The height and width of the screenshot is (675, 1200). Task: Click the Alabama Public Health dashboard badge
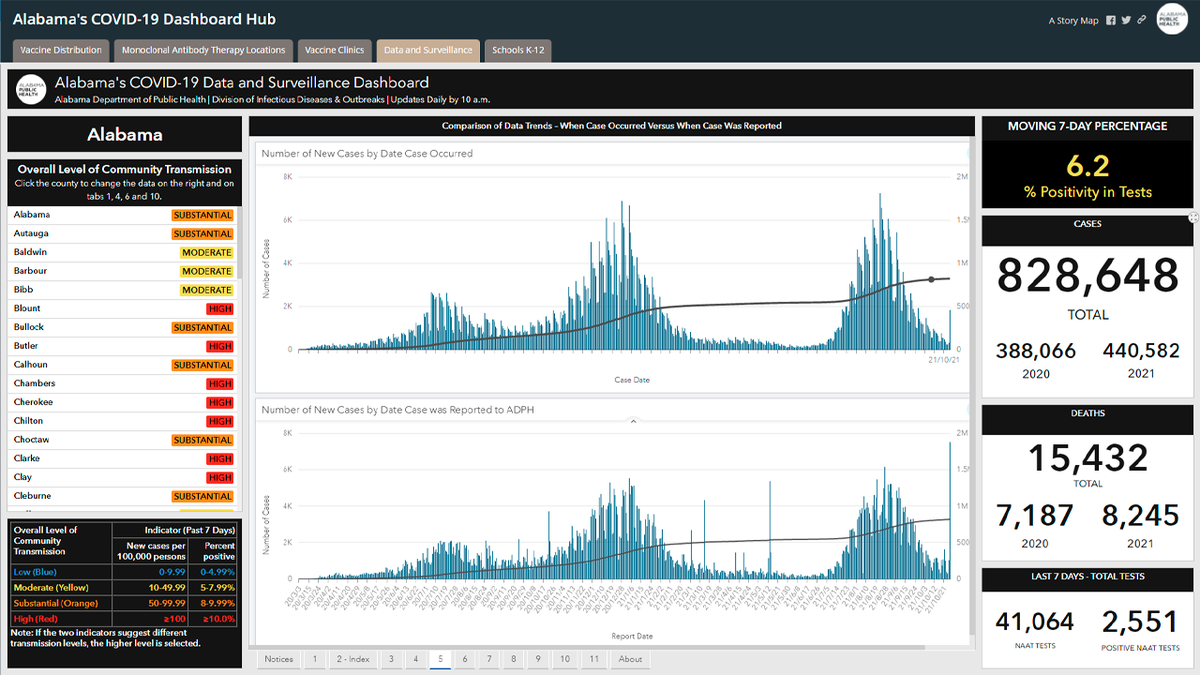click(31, 91)
